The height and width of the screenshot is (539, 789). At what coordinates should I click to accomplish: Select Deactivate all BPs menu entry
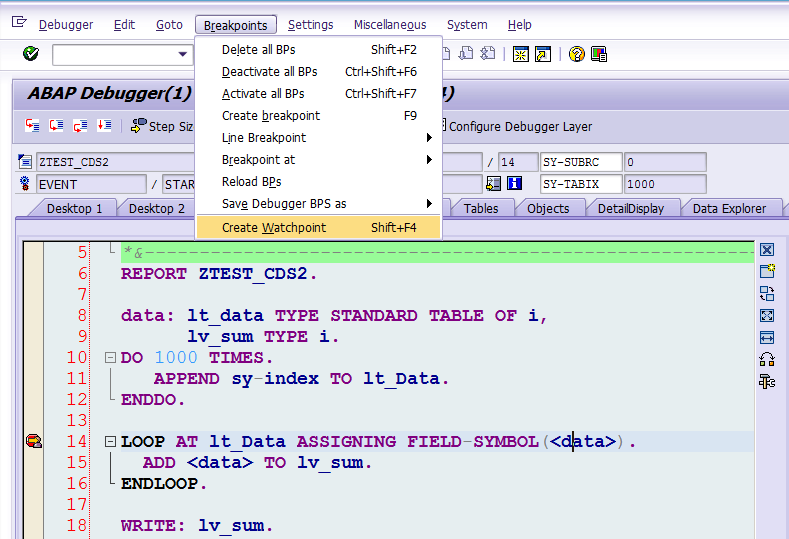coord(319,72)
